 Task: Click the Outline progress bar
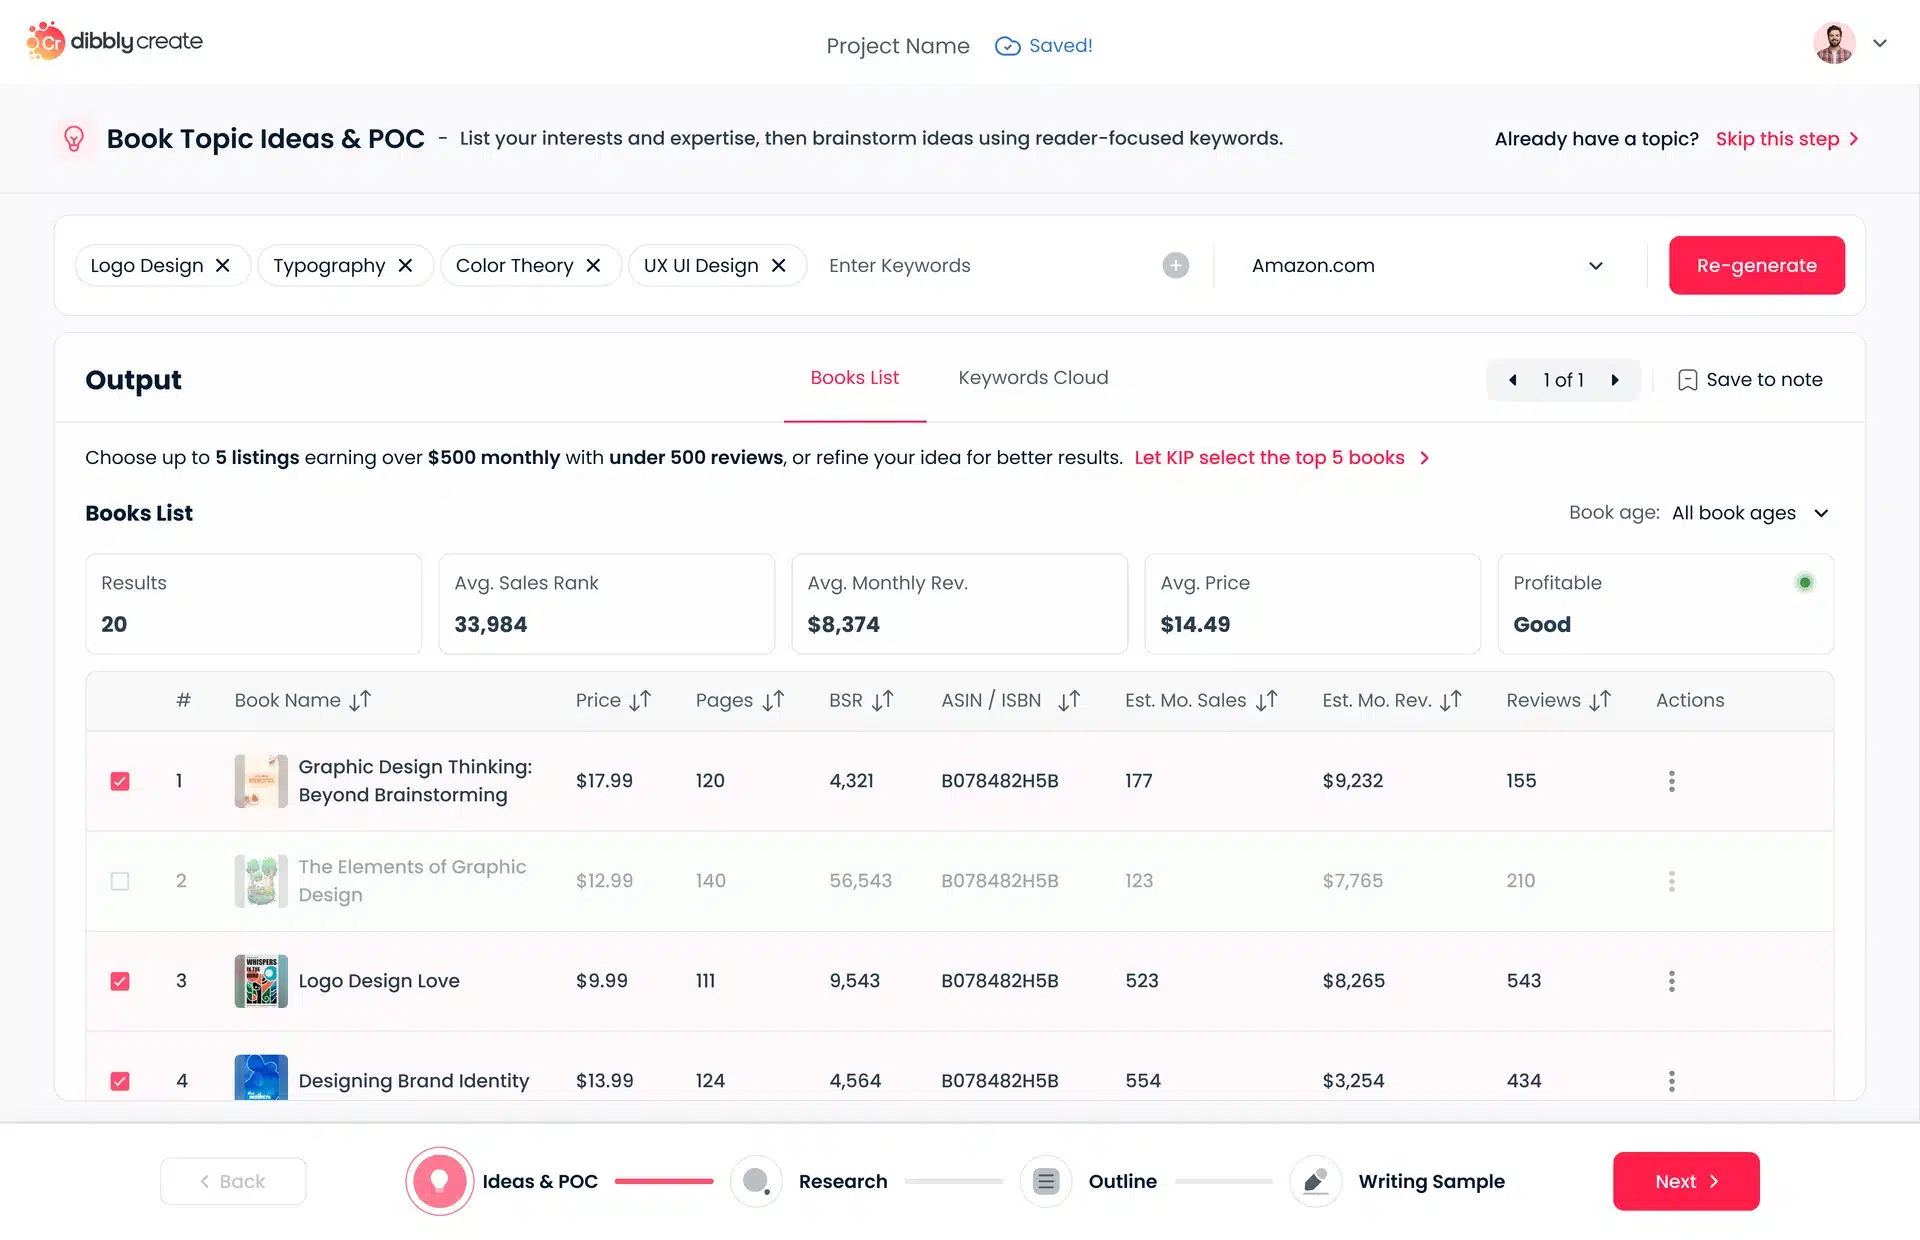click(1224, 1181)
